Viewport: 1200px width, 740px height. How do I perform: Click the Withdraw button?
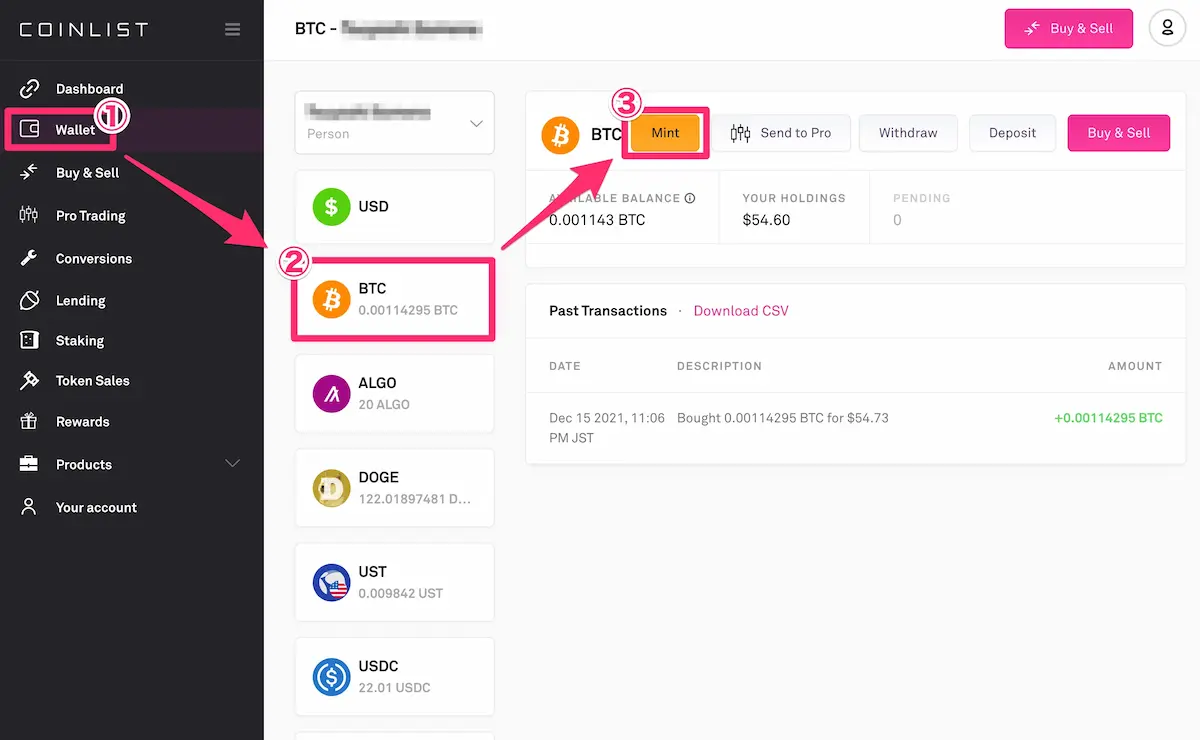908,133
